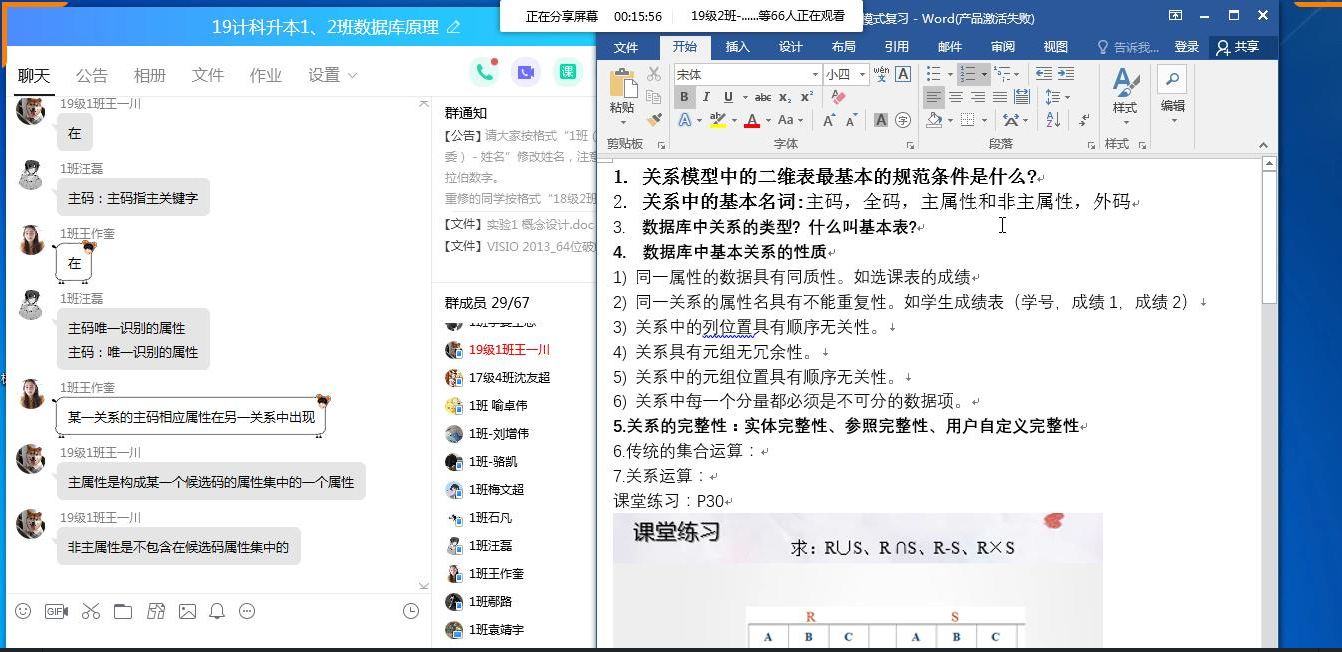
Task: Click the 共享 share button in Word
Action: (1237, 47)
